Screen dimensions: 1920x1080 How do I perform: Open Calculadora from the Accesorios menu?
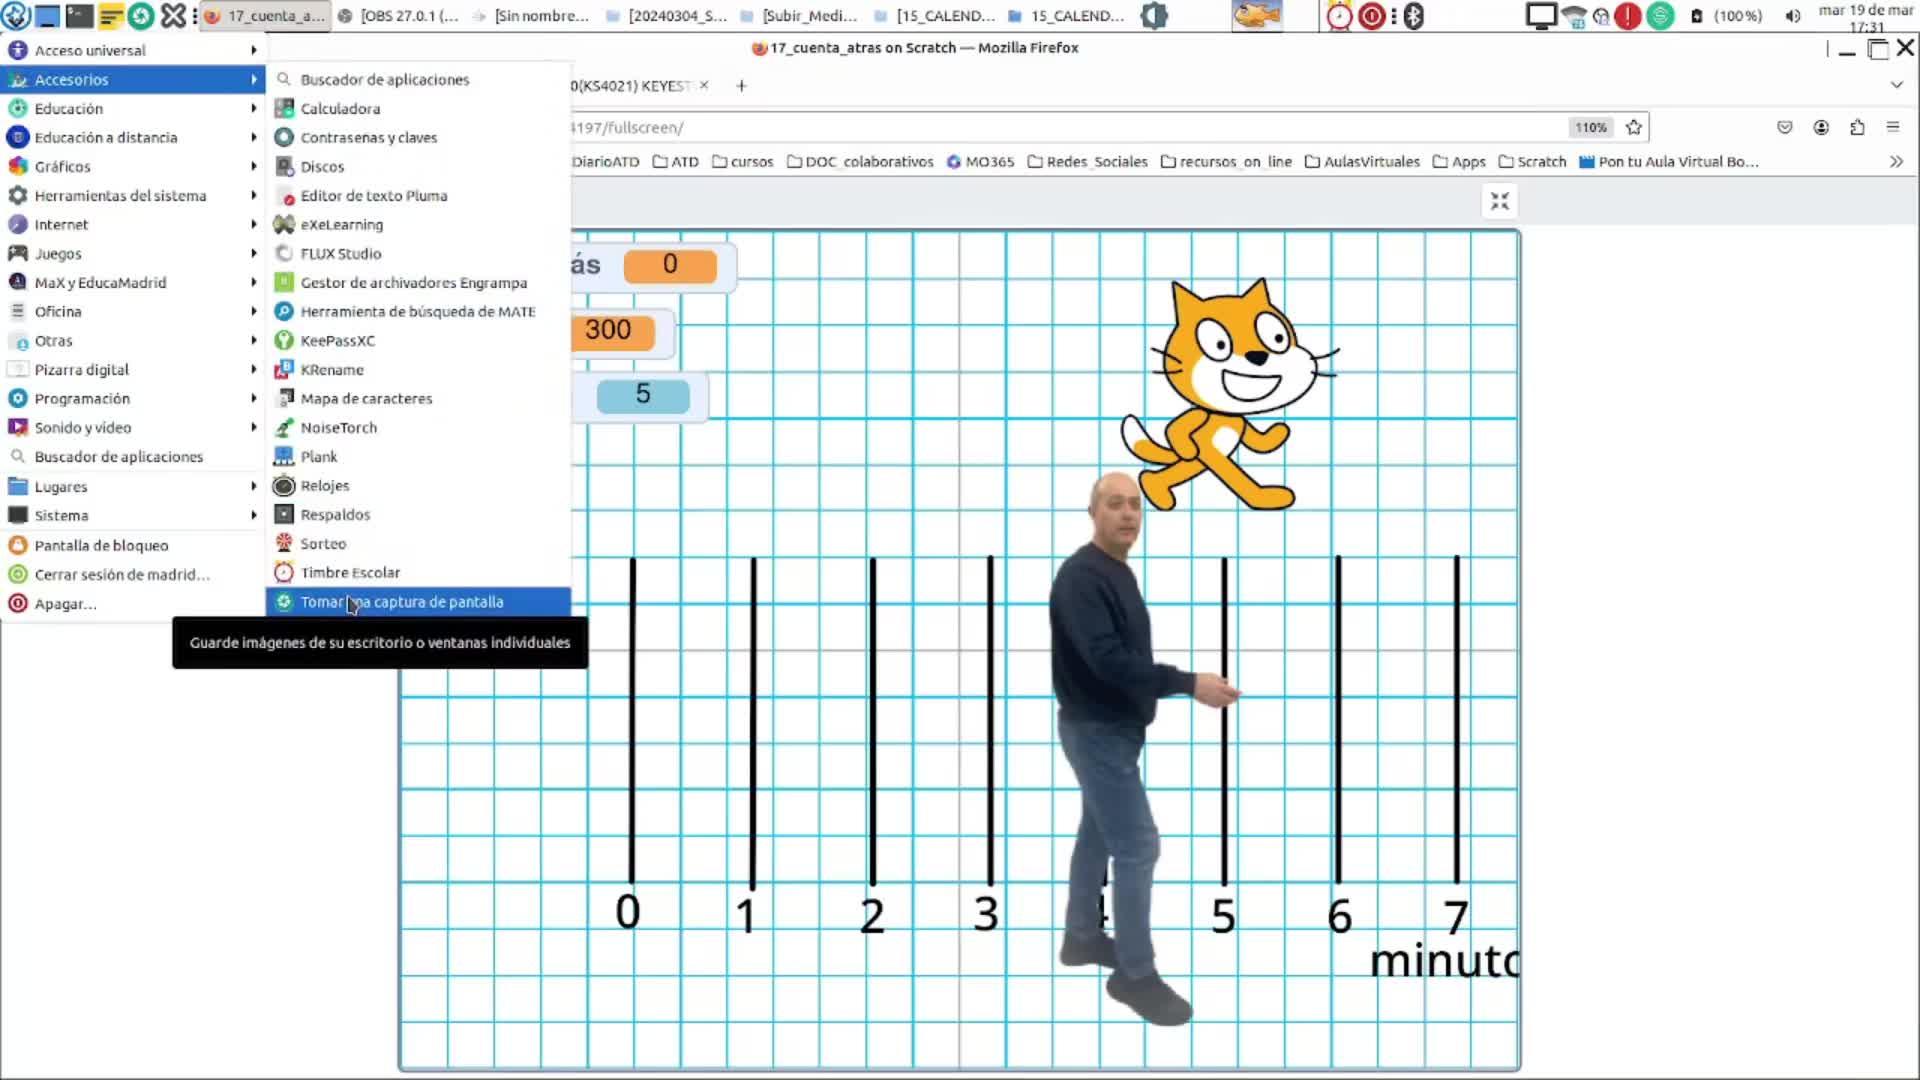[340, 108]
